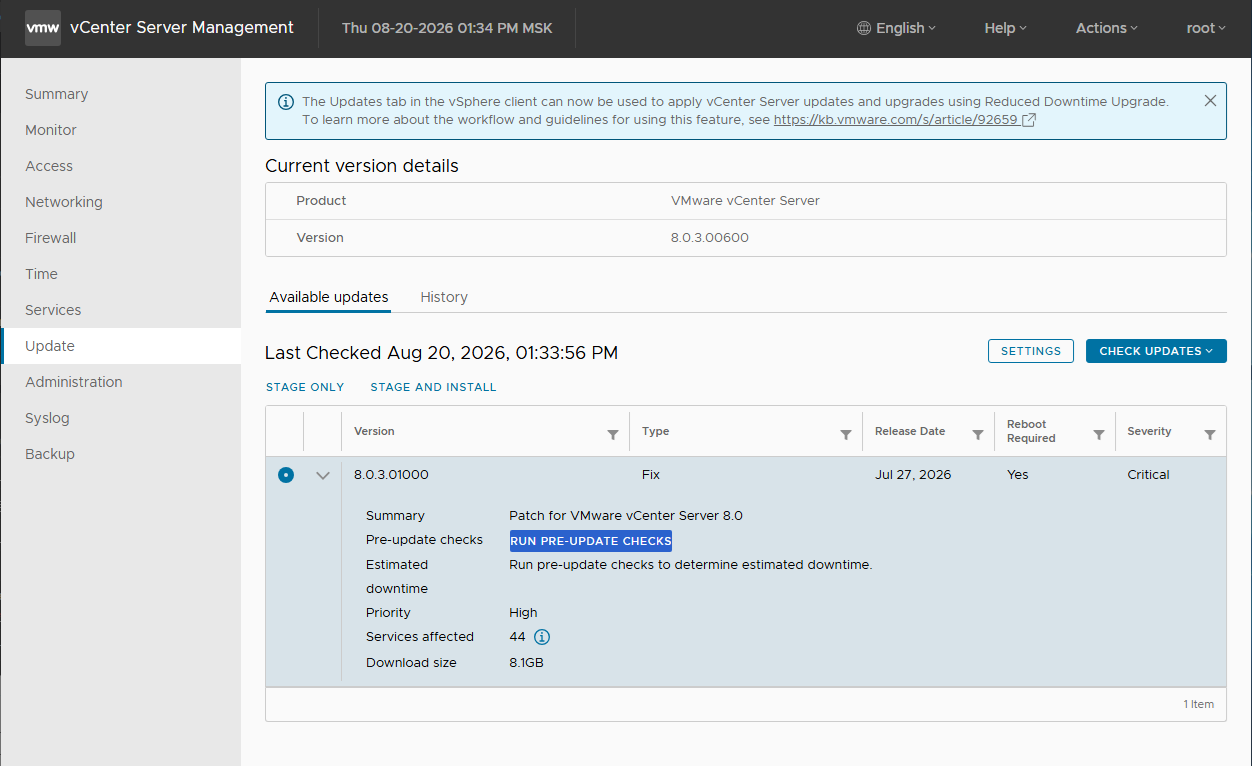Open the CHECK UPDATES dropdown button

click(x=1156, y=351)
